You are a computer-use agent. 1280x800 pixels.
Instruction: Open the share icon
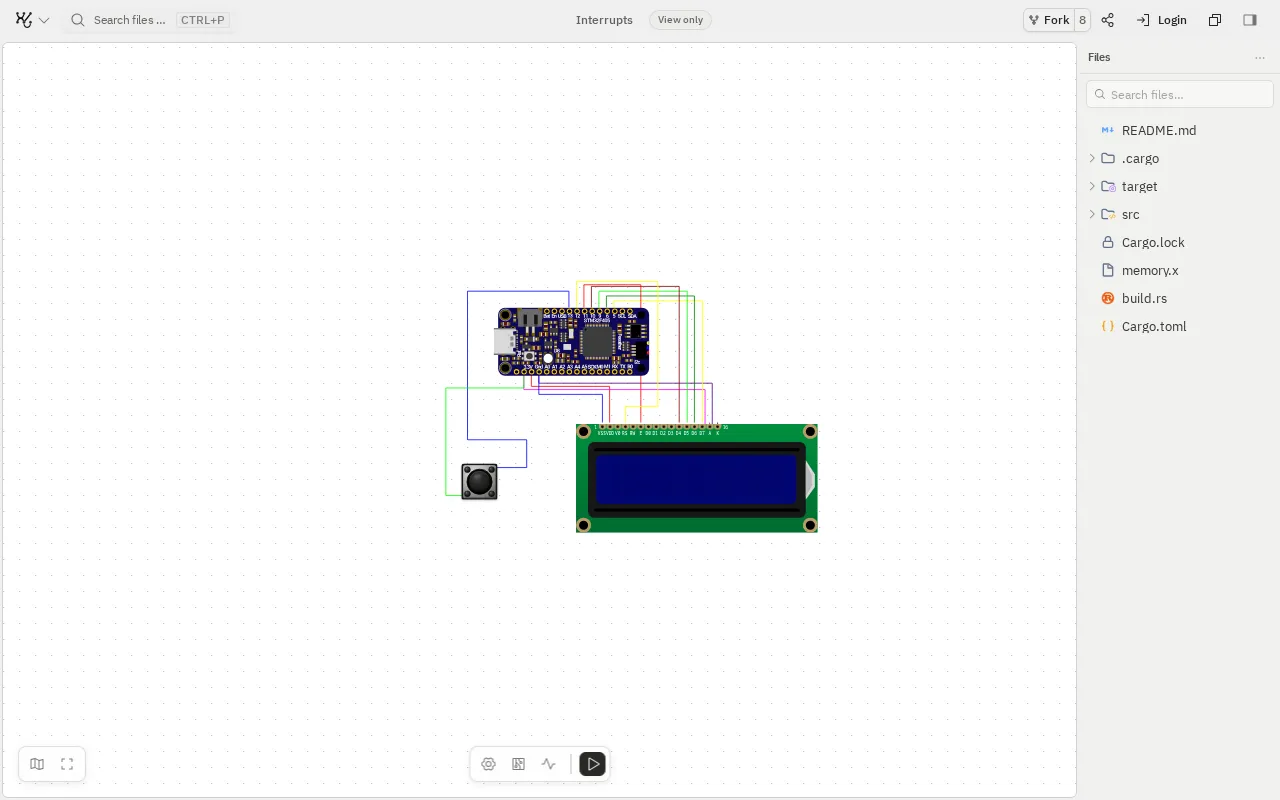pos(1108,20)
